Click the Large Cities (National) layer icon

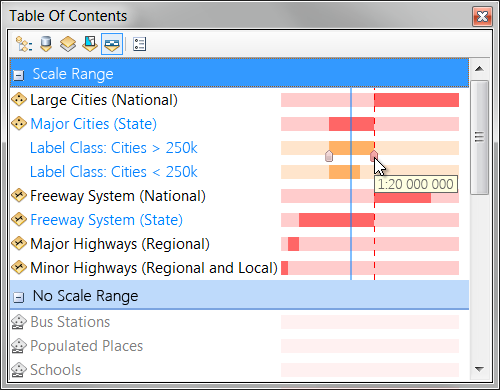[19, 100]
